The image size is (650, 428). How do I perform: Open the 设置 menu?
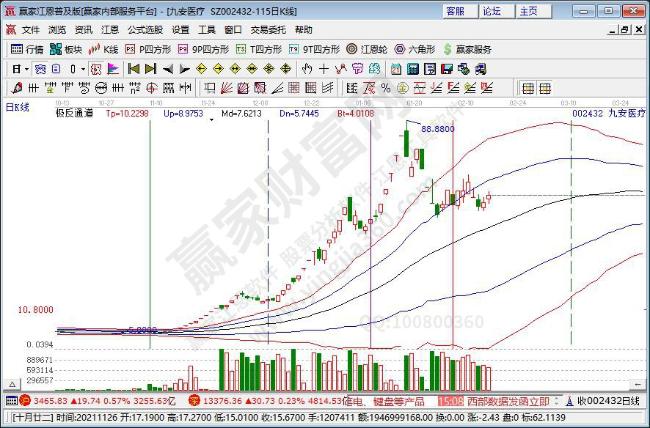pyautogui.click(x=180, y=30)
